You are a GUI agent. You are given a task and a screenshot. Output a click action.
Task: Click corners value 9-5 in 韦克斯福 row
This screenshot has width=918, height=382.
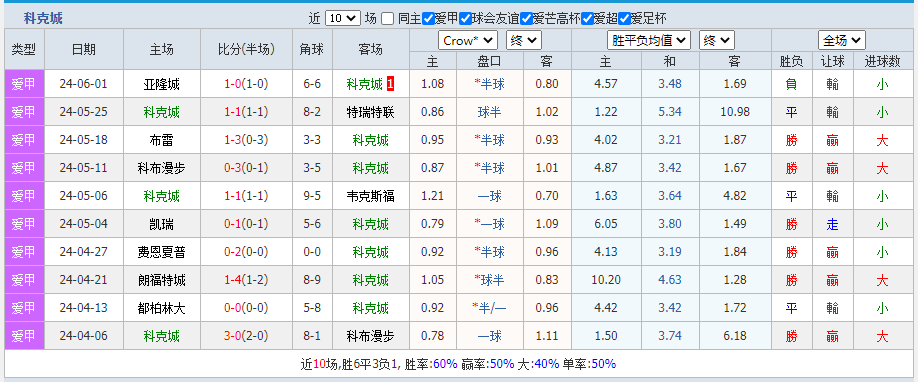(312, 196)
